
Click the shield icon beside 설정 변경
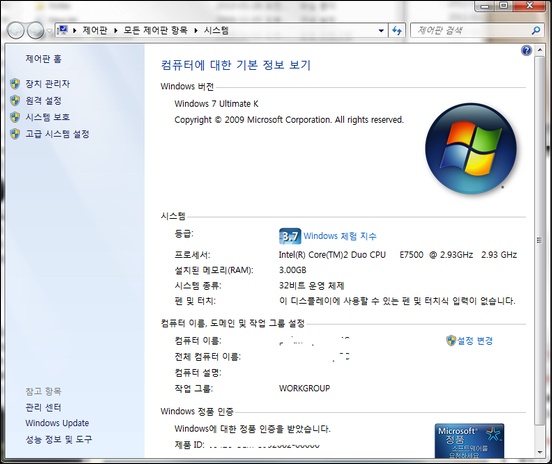(451, 340)
